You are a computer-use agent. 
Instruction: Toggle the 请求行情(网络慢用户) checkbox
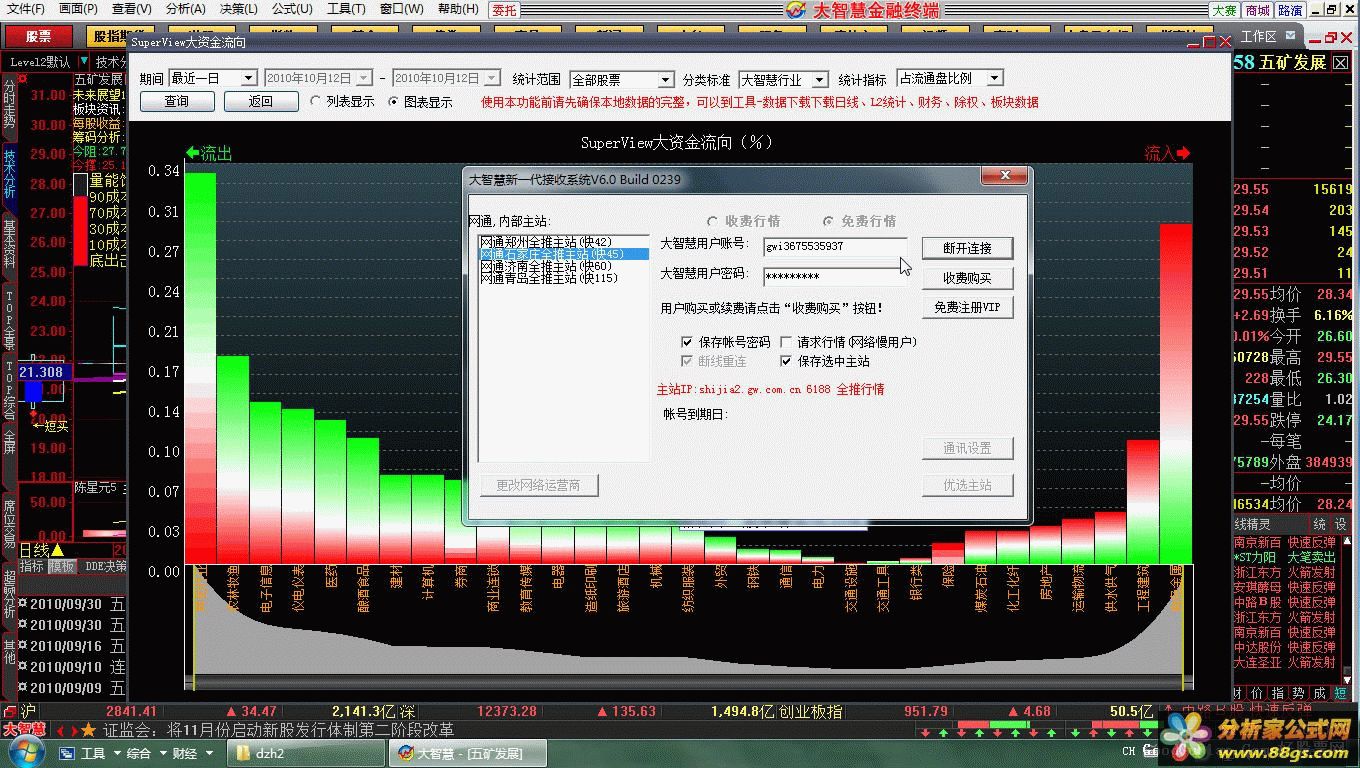click(786, 342)
